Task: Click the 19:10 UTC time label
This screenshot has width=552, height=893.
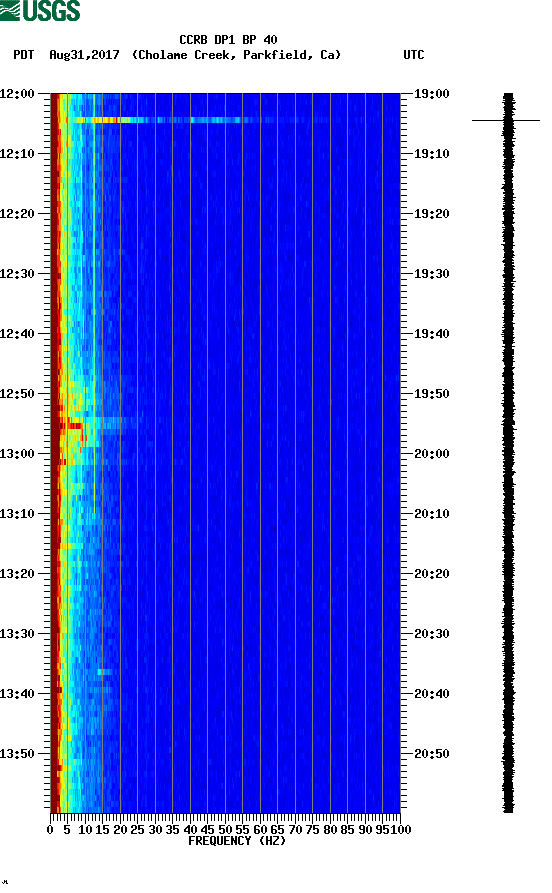Action: (432, 154)
